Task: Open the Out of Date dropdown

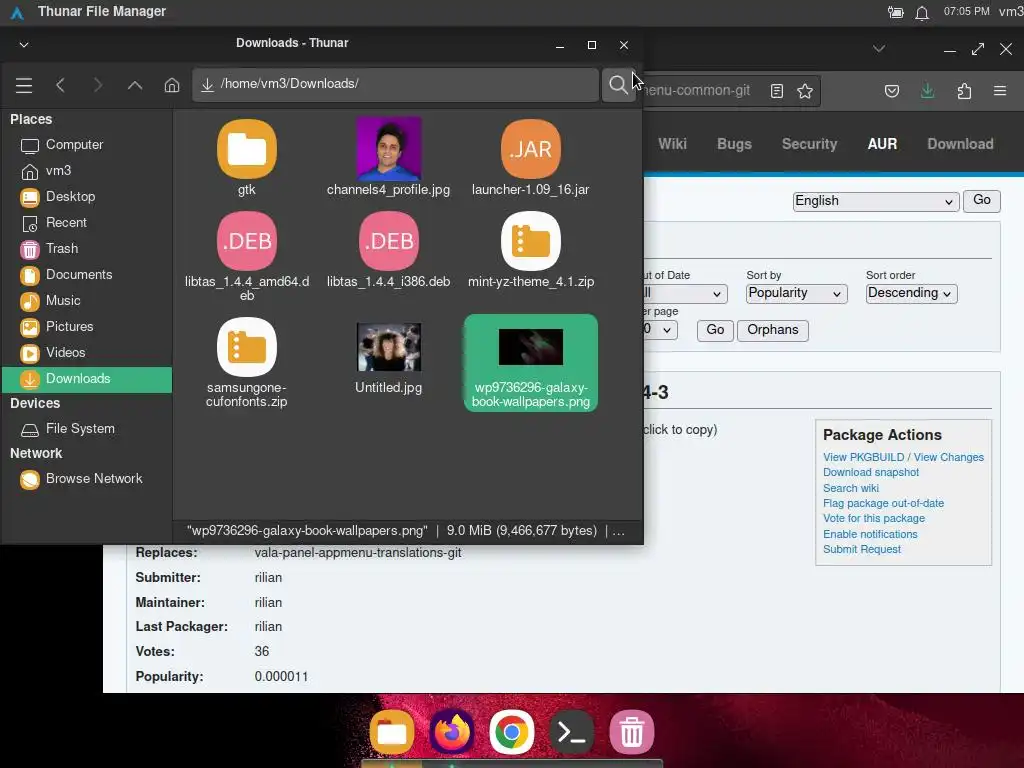Action: [x=684, y=293]
